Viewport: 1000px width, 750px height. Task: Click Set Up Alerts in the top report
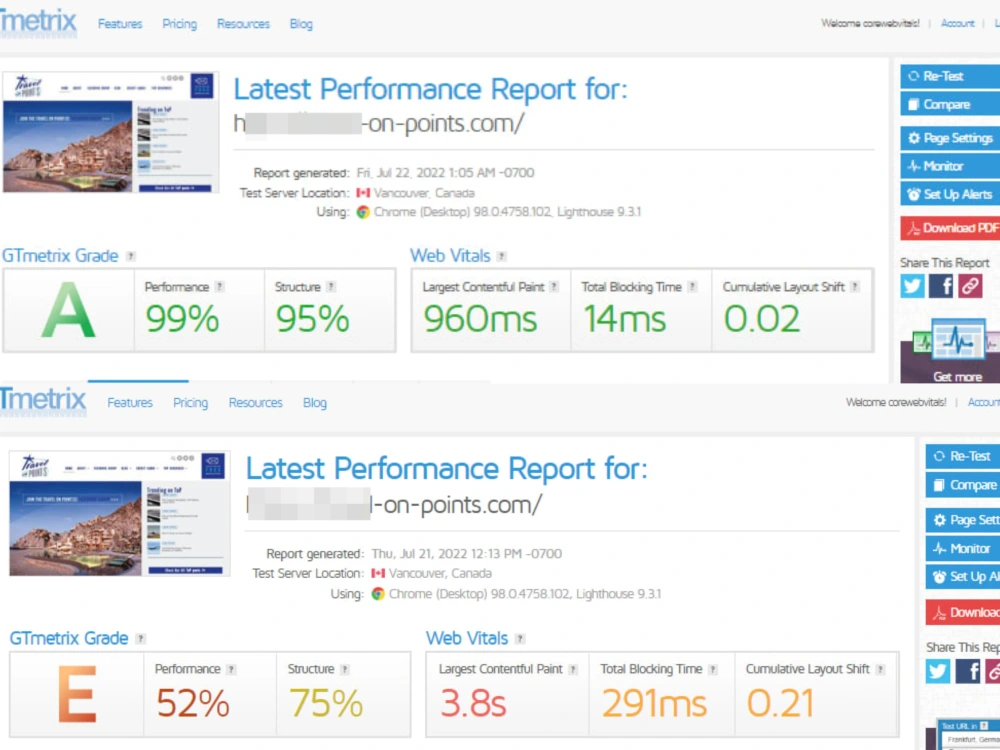click(950, 195)
